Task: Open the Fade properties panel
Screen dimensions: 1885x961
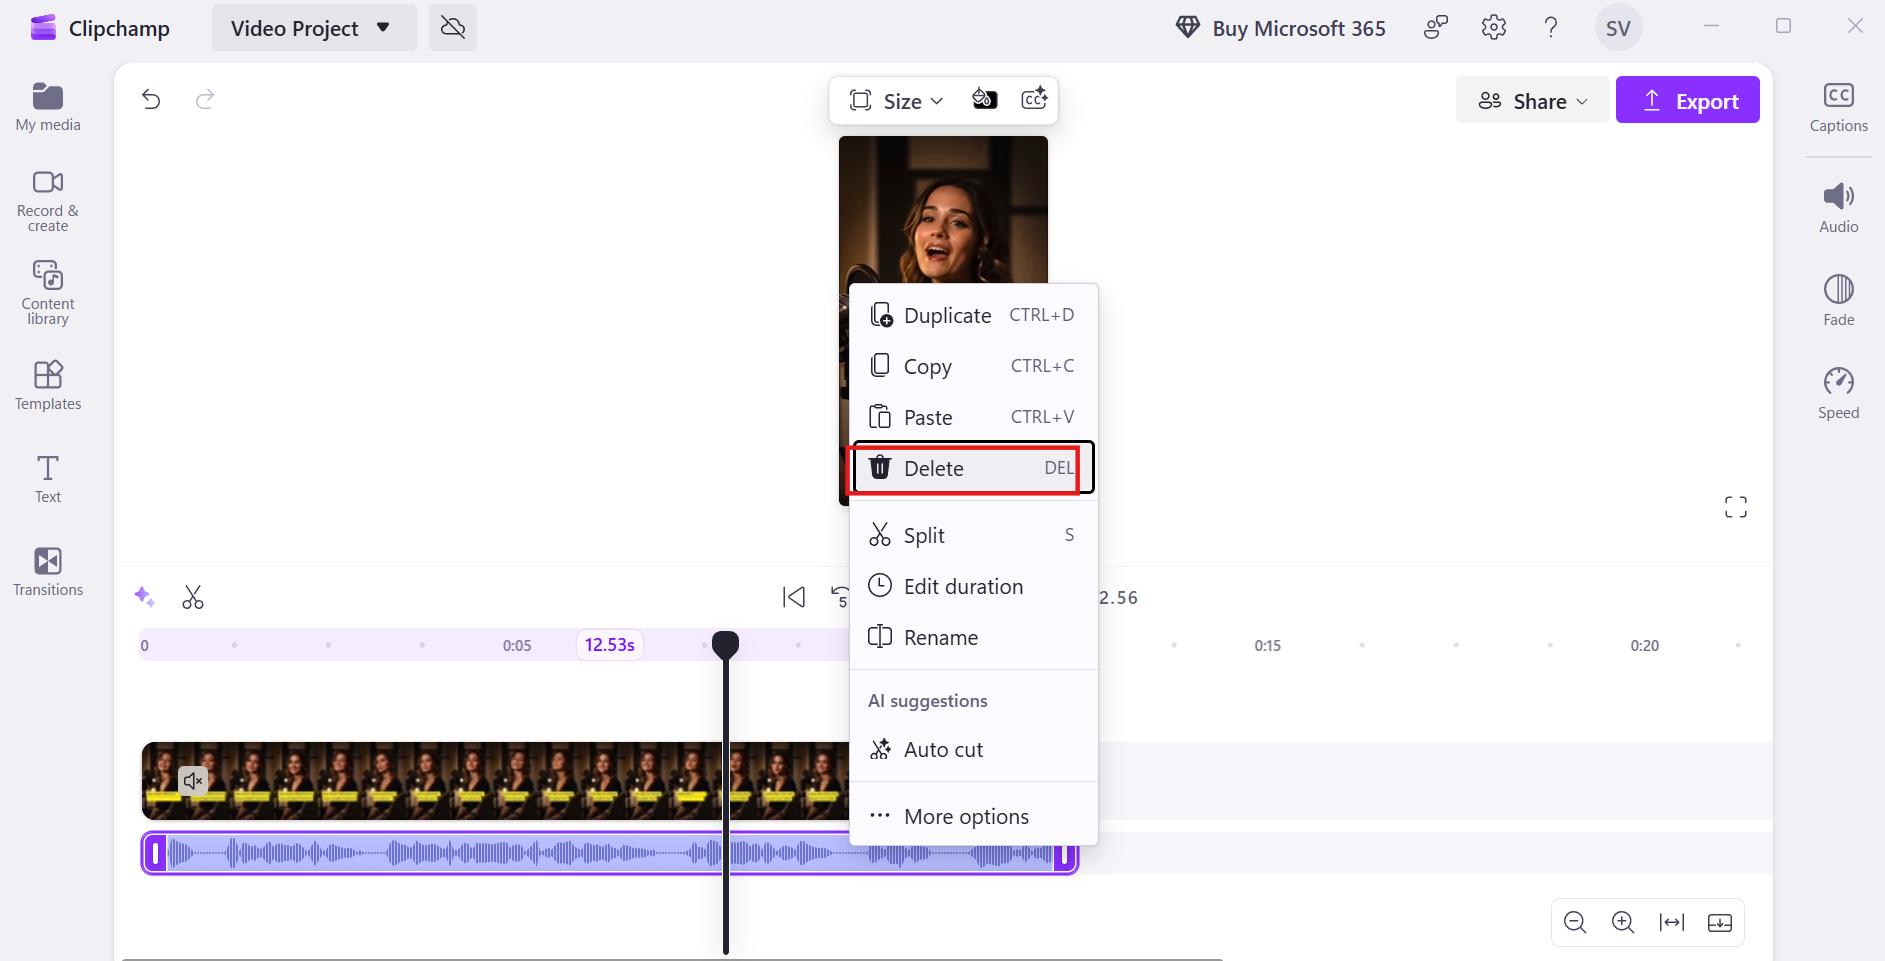Action: point(1838,300)
